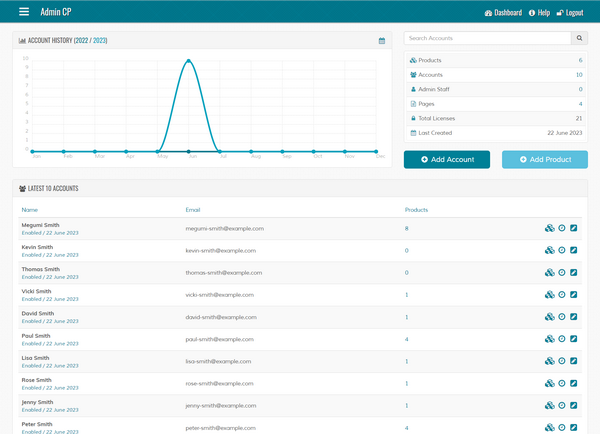Click the edit pencil icon for Megumi Smith
The image size is (600, 434).
[573, 228]
